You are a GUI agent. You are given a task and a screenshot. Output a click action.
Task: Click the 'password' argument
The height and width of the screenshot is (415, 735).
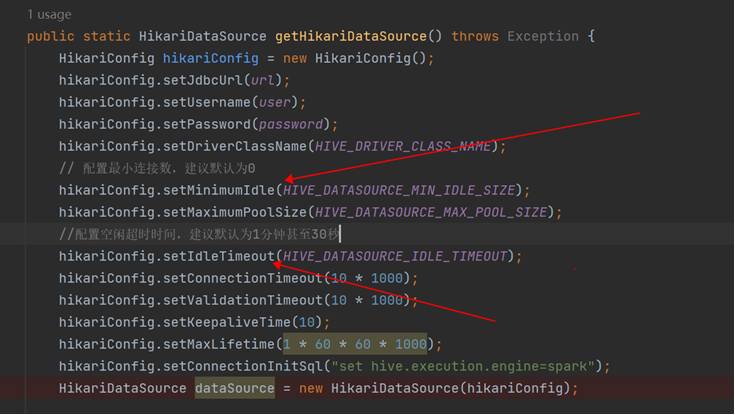(x=291, y=124)
